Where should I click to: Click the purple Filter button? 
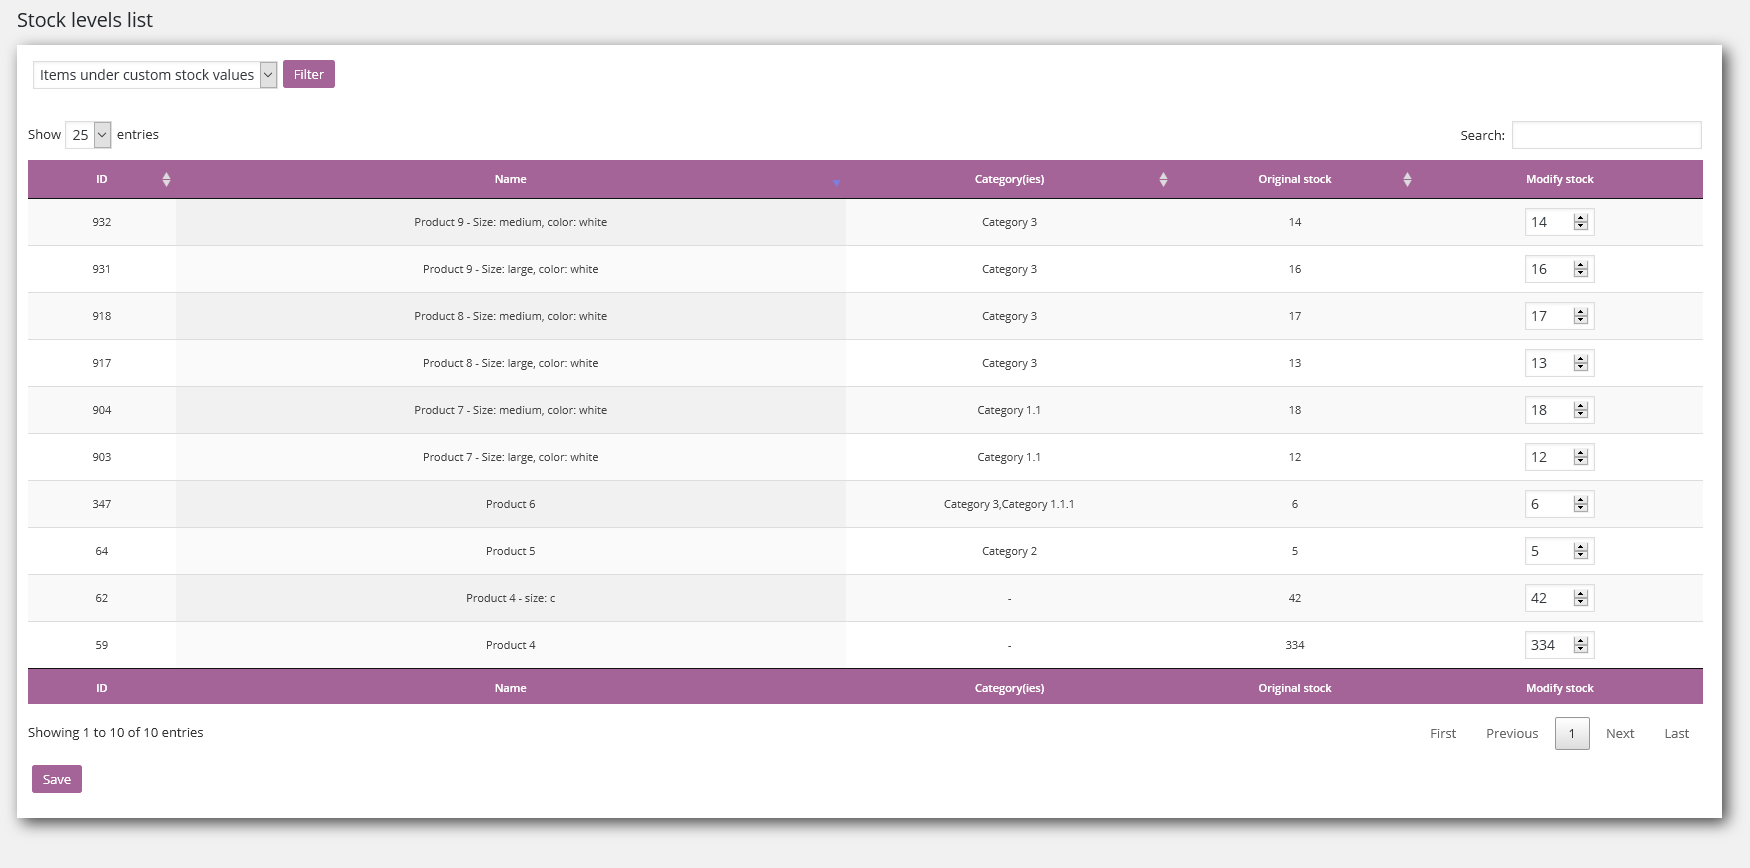pyautogui.click(x=309, y=74)
